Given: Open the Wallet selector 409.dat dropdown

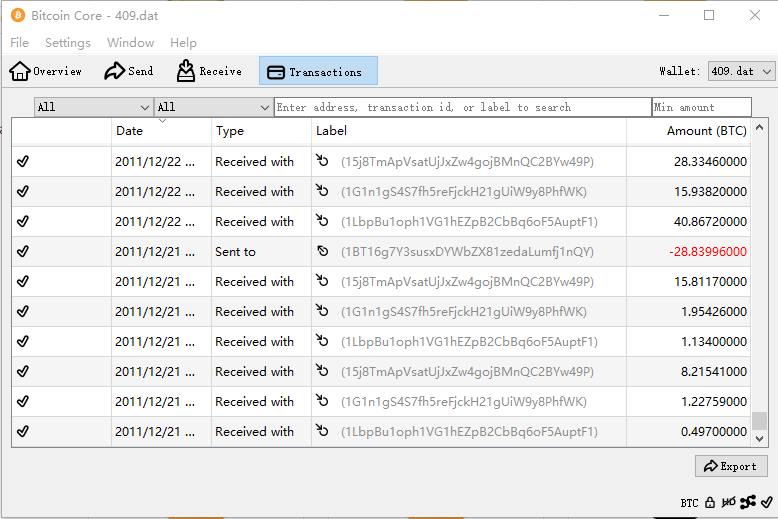Looking at the screenshot, I should click(741, 72).
